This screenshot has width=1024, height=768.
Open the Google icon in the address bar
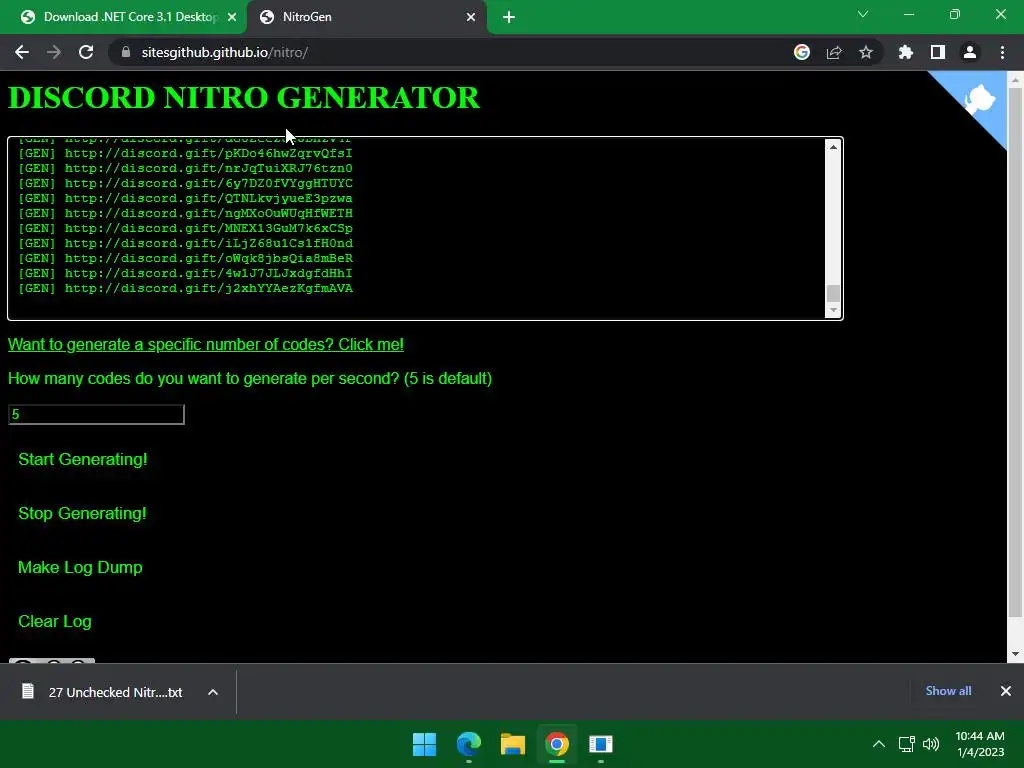(802, 52)
